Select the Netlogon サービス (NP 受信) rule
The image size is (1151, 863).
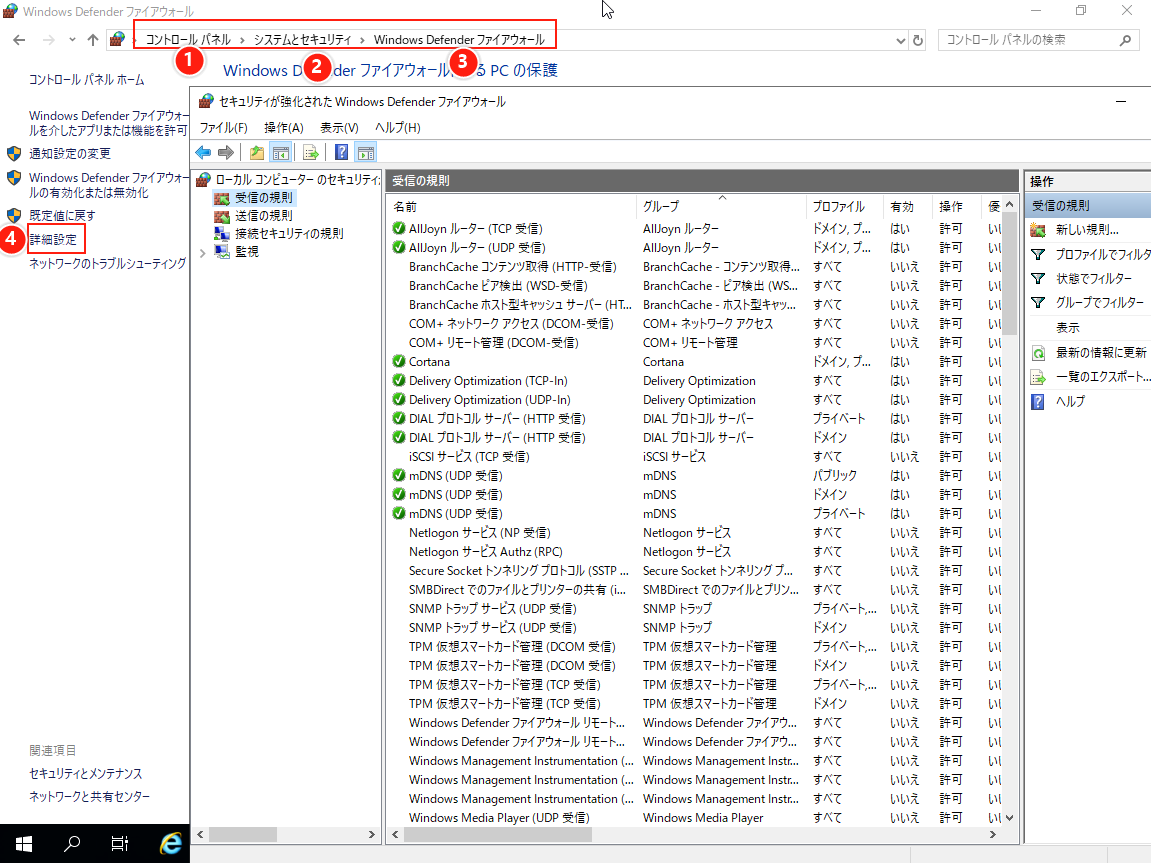pyautogui.click(x=694, y=533)
